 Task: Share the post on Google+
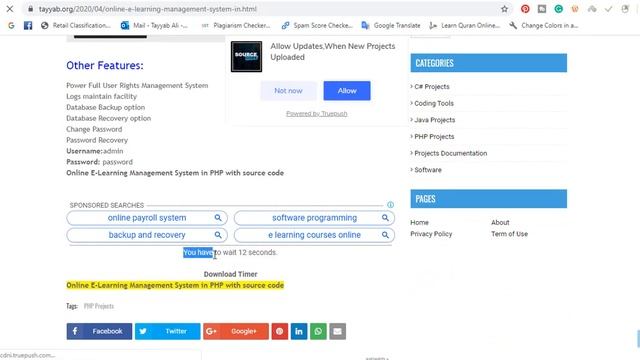[236, 331]
